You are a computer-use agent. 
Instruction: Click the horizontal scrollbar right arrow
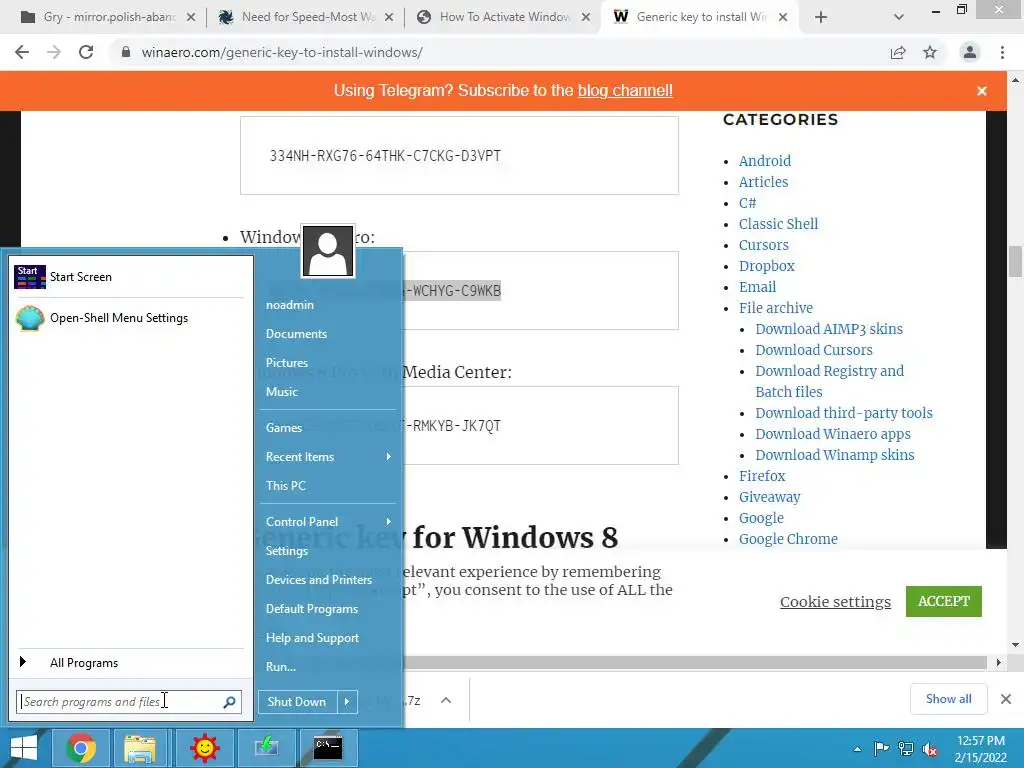[x=998, y=663]
